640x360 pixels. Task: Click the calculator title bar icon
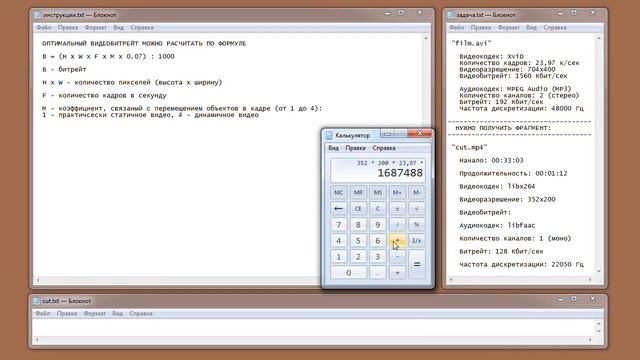[329, 135]
